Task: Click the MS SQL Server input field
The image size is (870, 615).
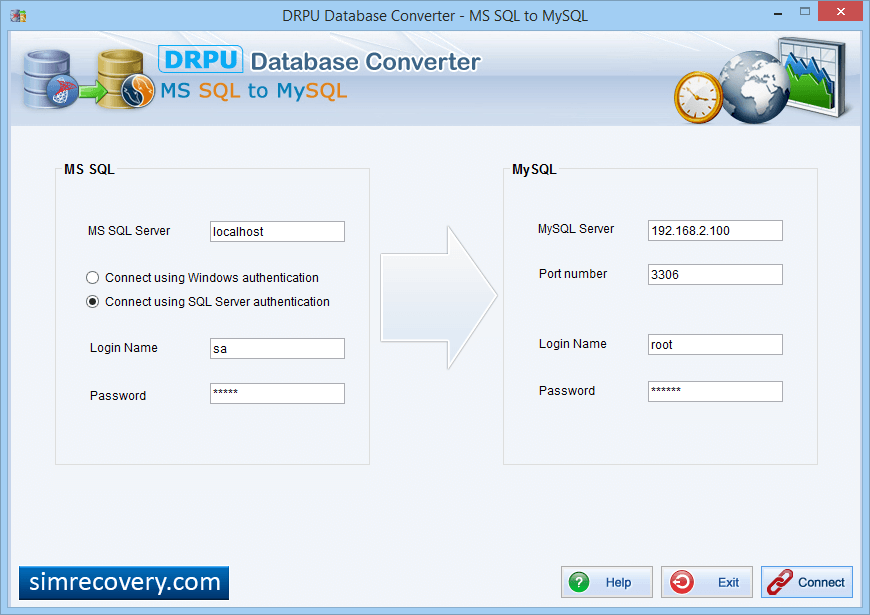Action: click(x=277, y=231)
